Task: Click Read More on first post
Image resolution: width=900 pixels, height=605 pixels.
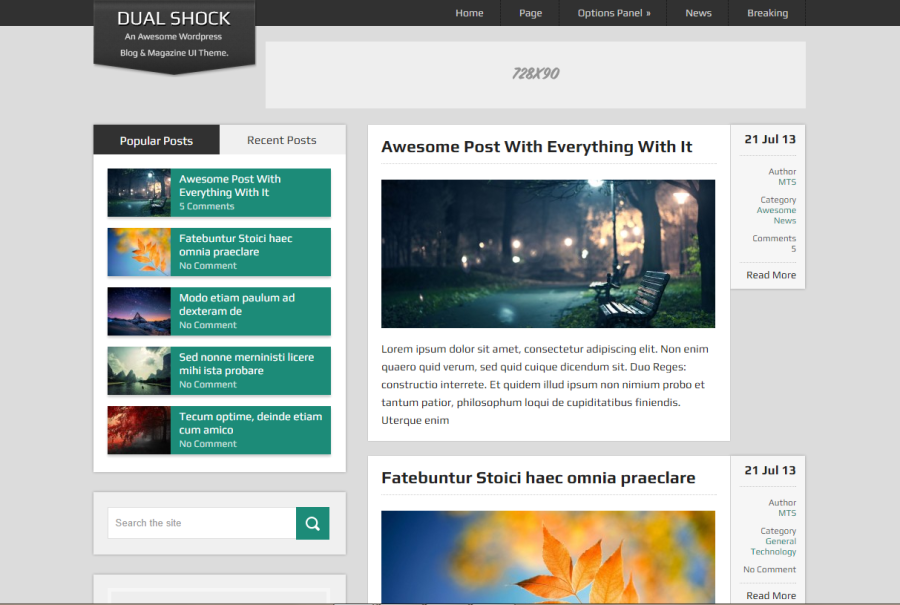Action: [771, 275]
